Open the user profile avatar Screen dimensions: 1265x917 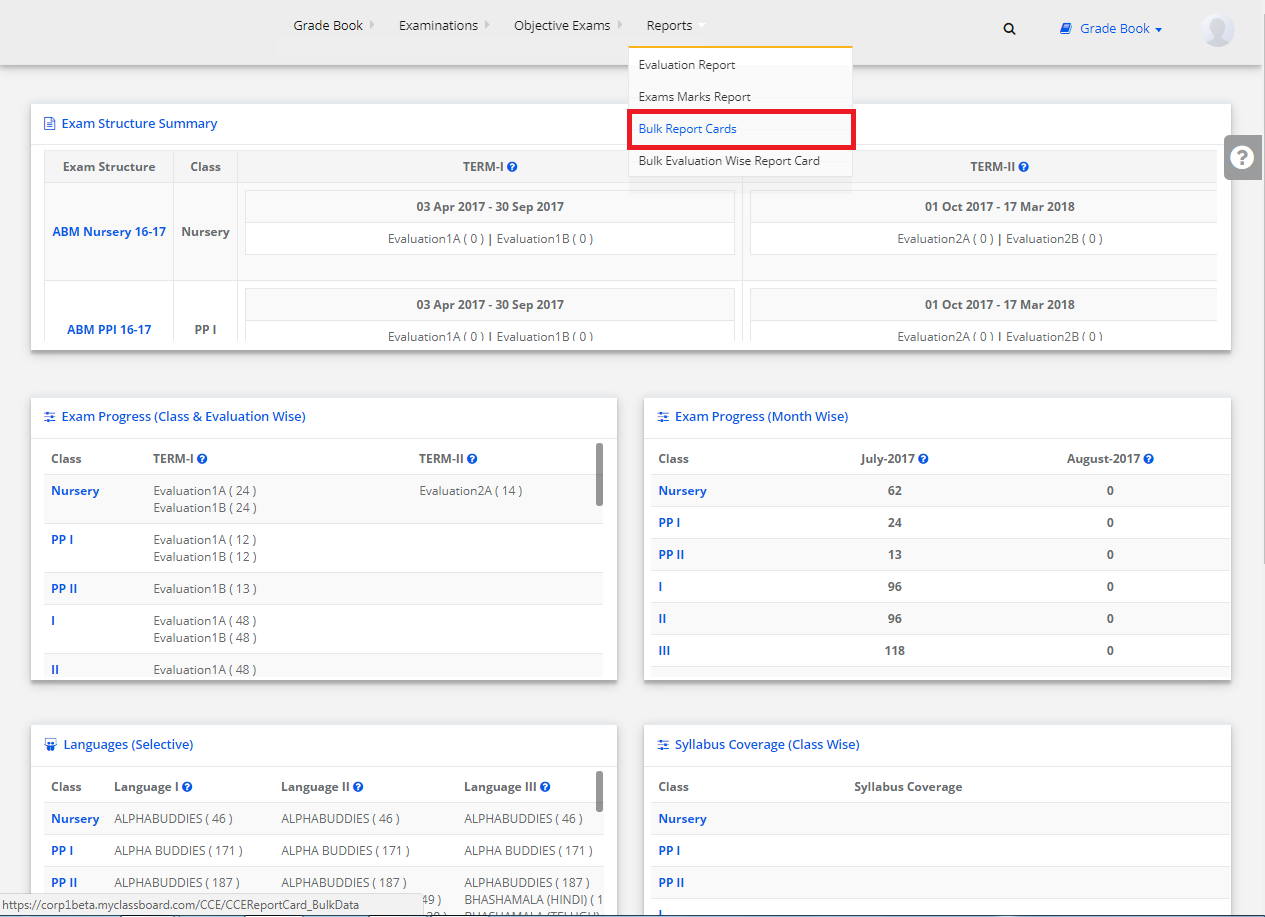(x=1218, y=30)
